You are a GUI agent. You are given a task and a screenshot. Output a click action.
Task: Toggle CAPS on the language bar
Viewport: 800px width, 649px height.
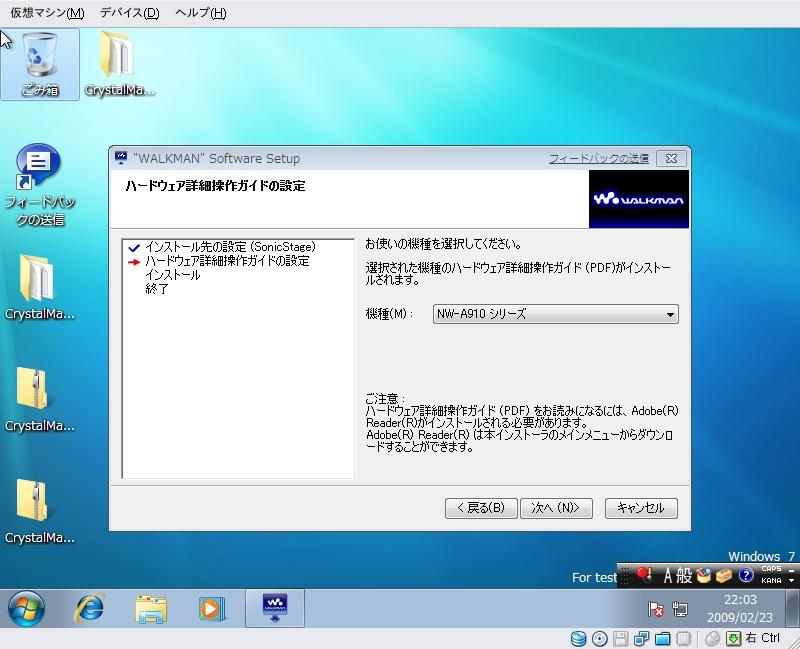pos(771,568)
